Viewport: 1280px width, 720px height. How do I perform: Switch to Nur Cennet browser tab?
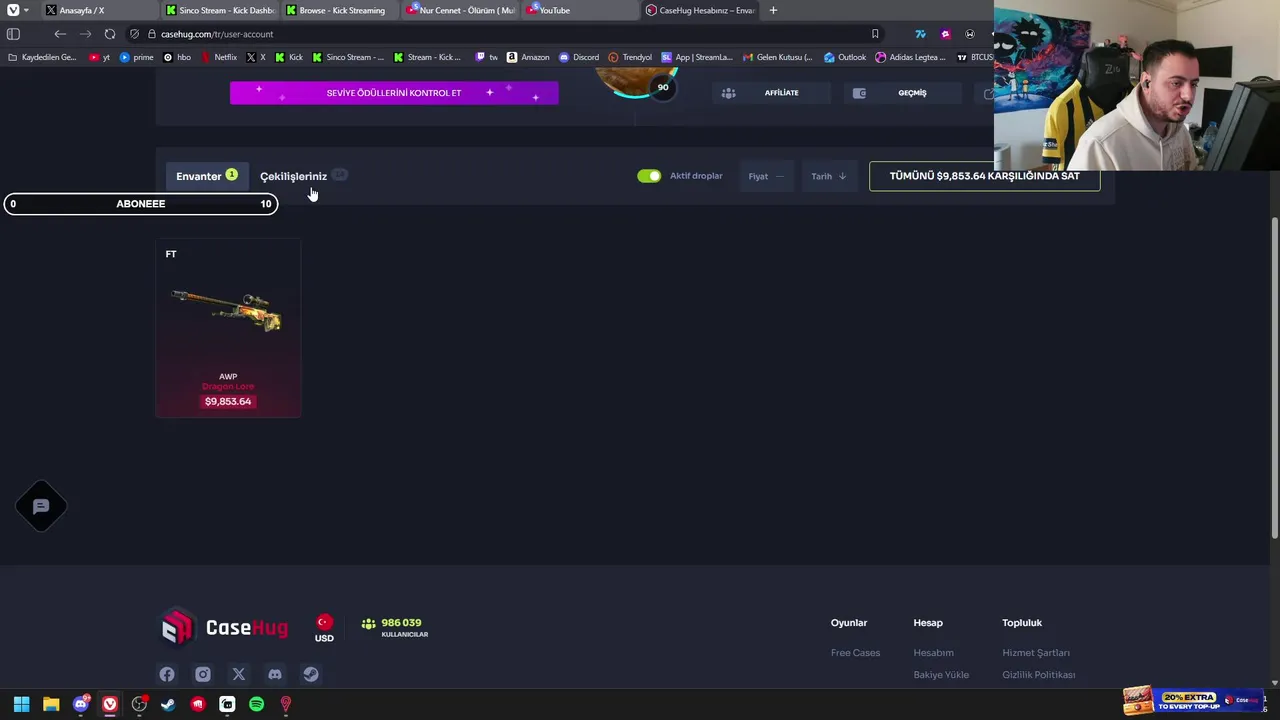(x=460, y=10)
